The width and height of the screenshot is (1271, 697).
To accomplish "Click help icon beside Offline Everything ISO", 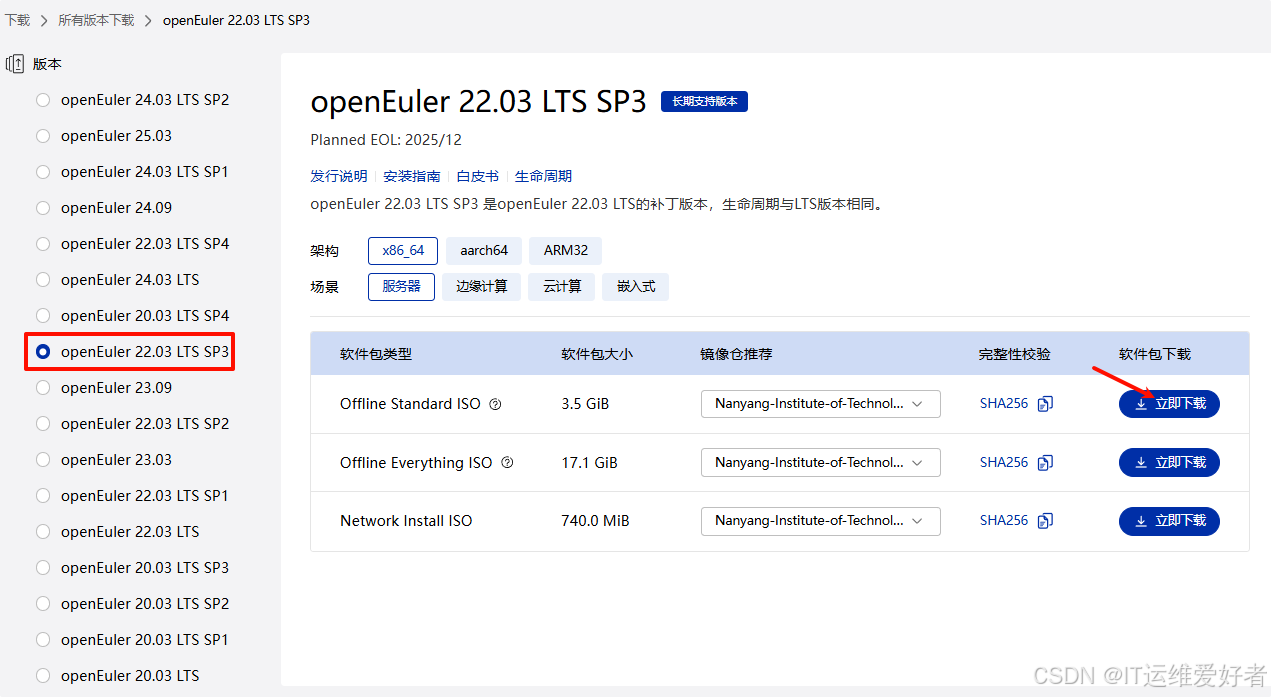I will click(x=507, y=463).
